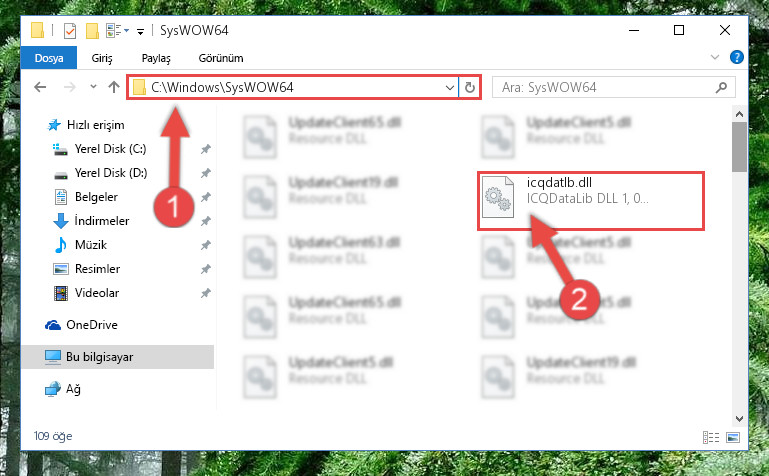The height and width of the screenshot is (476, 769).
Task: Expand the address bar history dropdown
Action: coord(449,88)
